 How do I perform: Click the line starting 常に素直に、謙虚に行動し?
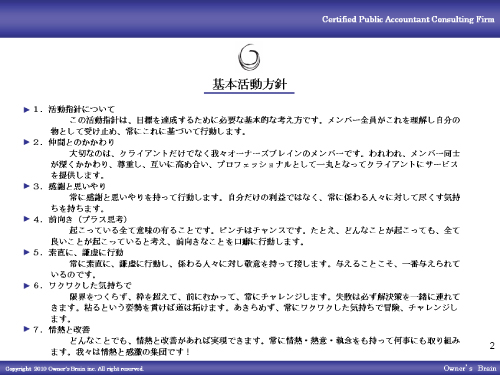click(x=265, y=264)
